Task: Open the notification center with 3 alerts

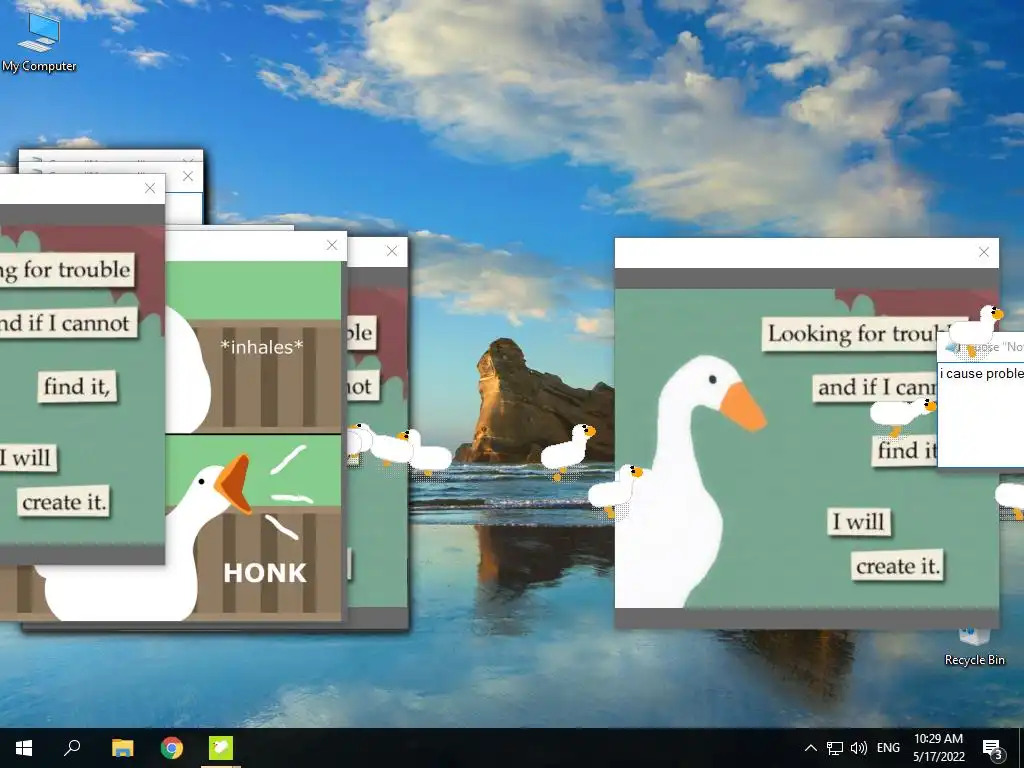Action: click(x=993, y=748)
